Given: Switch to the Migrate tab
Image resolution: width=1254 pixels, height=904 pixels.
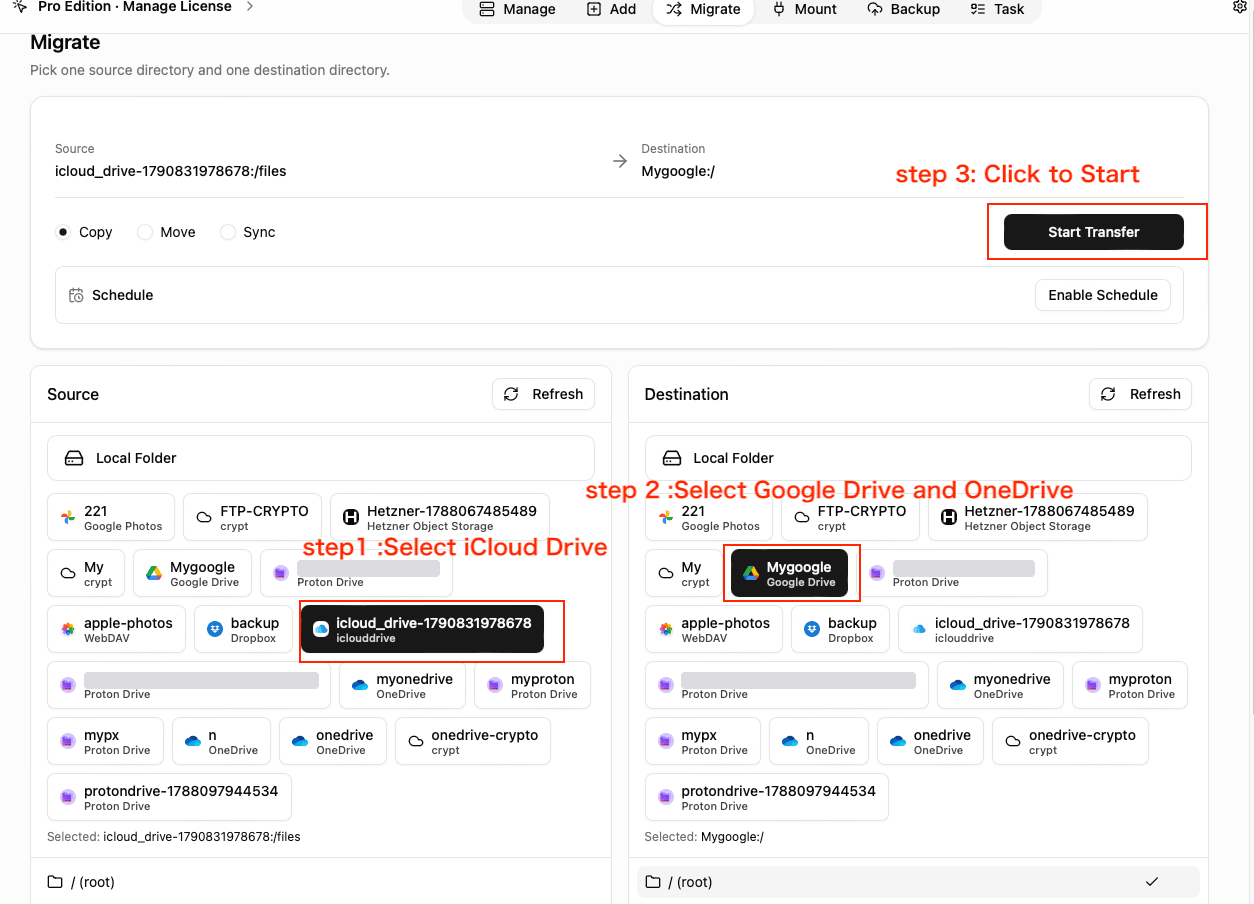Looking at the screenshot, I should click(703, 9).
